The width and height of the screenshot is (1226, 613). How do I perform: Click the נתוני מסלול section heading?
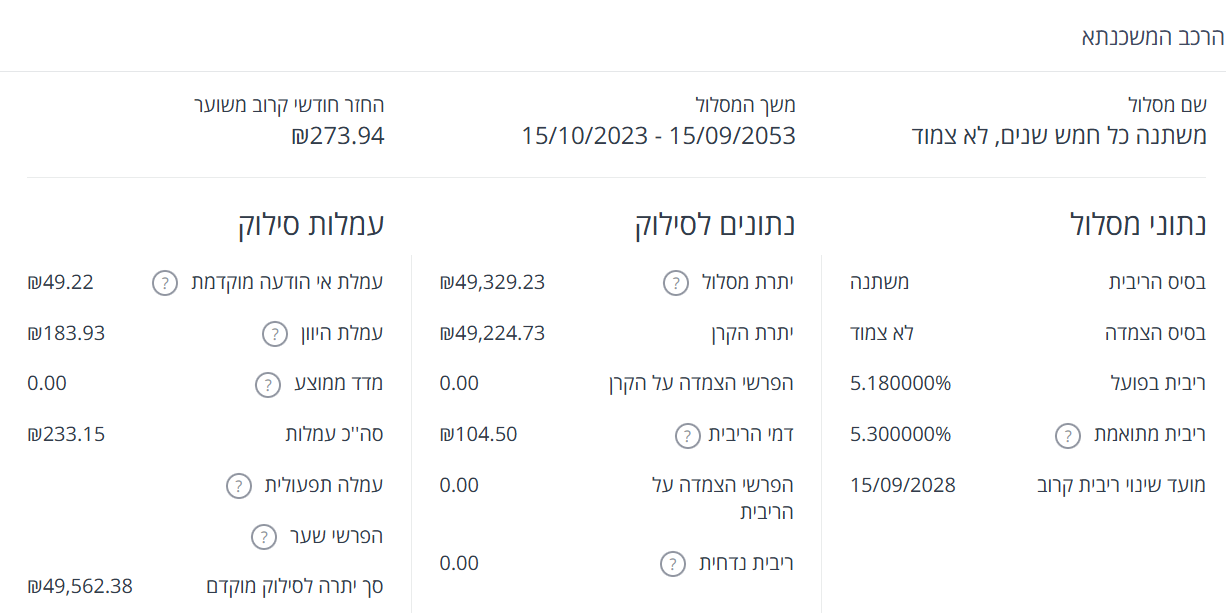click(1137, 225)
